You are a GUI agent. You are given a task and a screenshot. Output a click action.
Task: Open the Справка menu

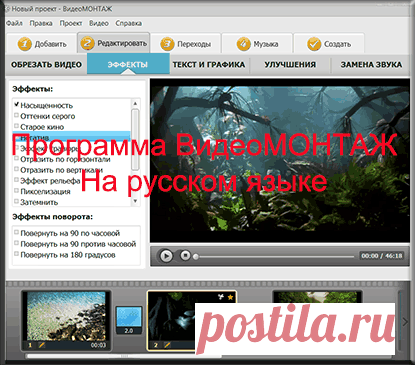(x=128, y=23)
